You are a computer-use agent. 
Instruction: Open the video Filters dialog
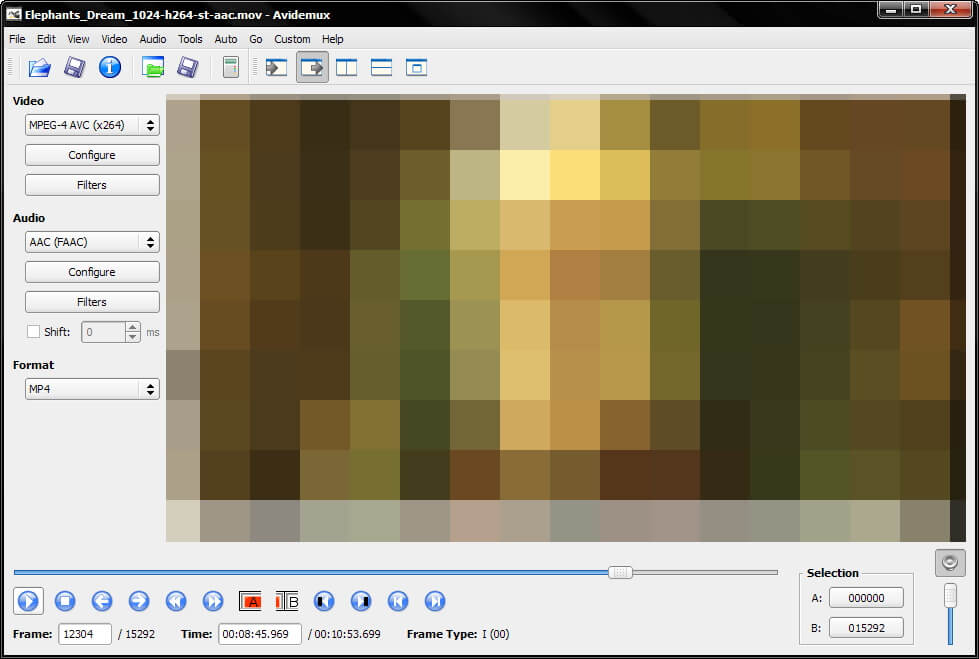92,184
